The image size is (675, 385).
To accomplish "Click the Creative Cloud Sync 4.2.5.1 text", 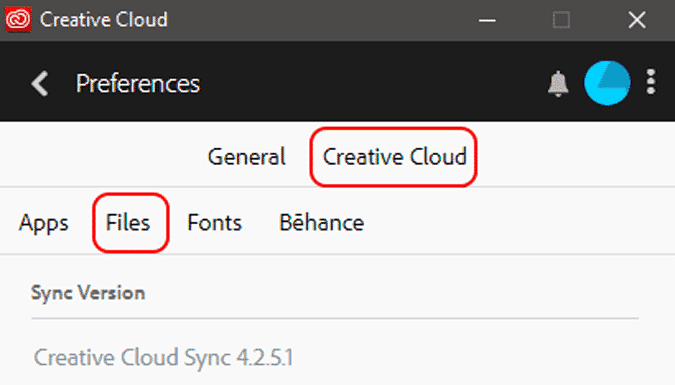I will tap(163, 358).
